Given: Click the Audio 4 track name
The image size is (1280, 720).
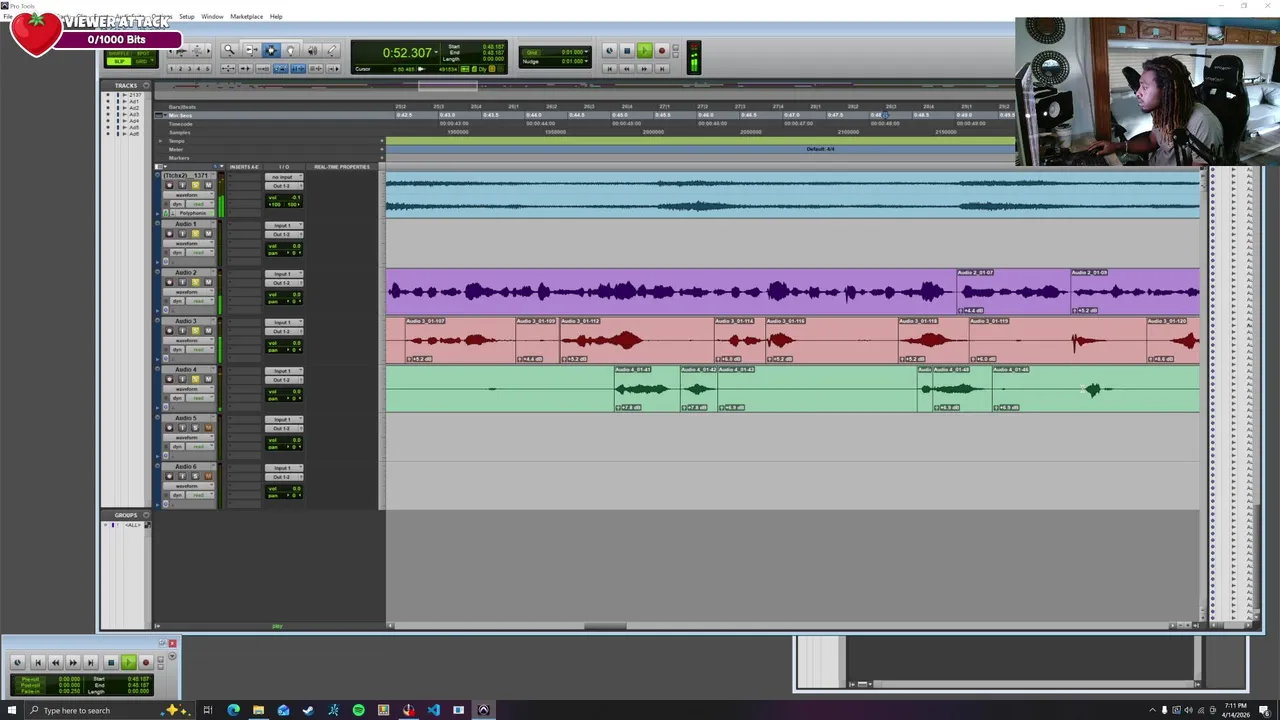Looking at the screenshot, I should [186, 370].
